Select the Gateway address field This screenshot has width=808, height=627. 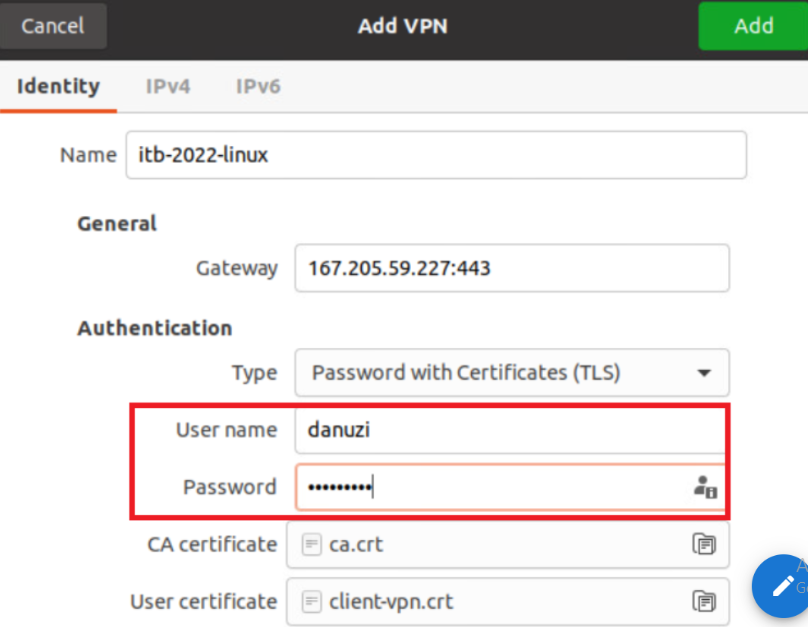tap(512, 268)
